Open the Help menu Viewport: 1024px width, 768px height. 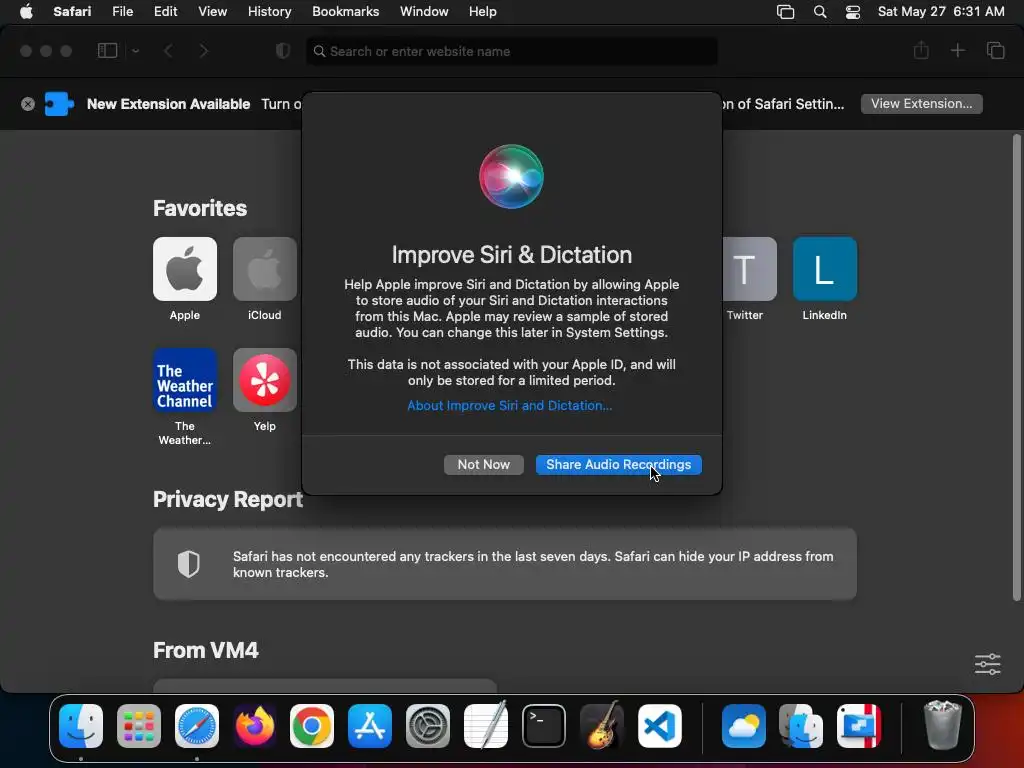[483, 12]
